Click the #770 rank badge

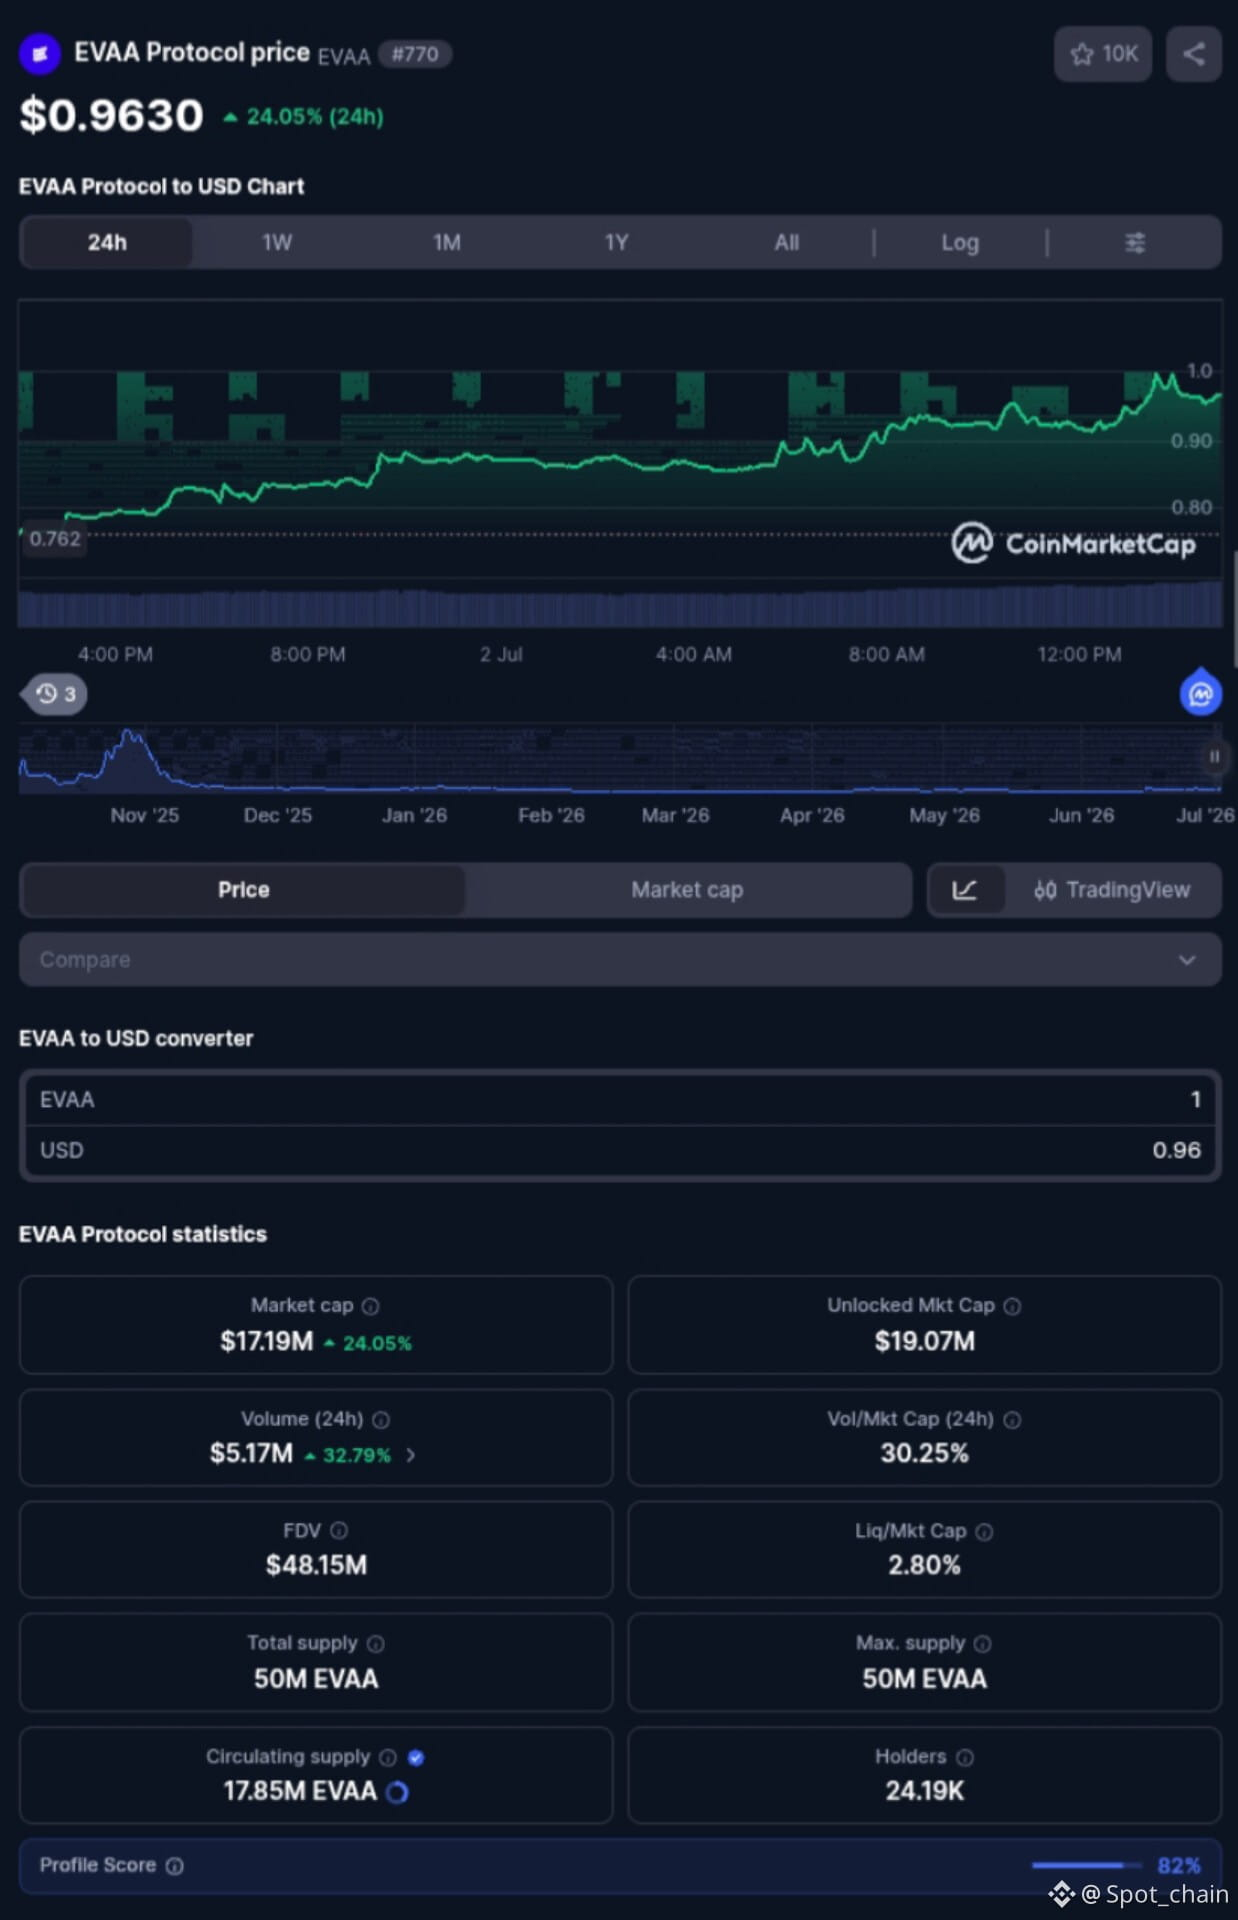point(415,54)
